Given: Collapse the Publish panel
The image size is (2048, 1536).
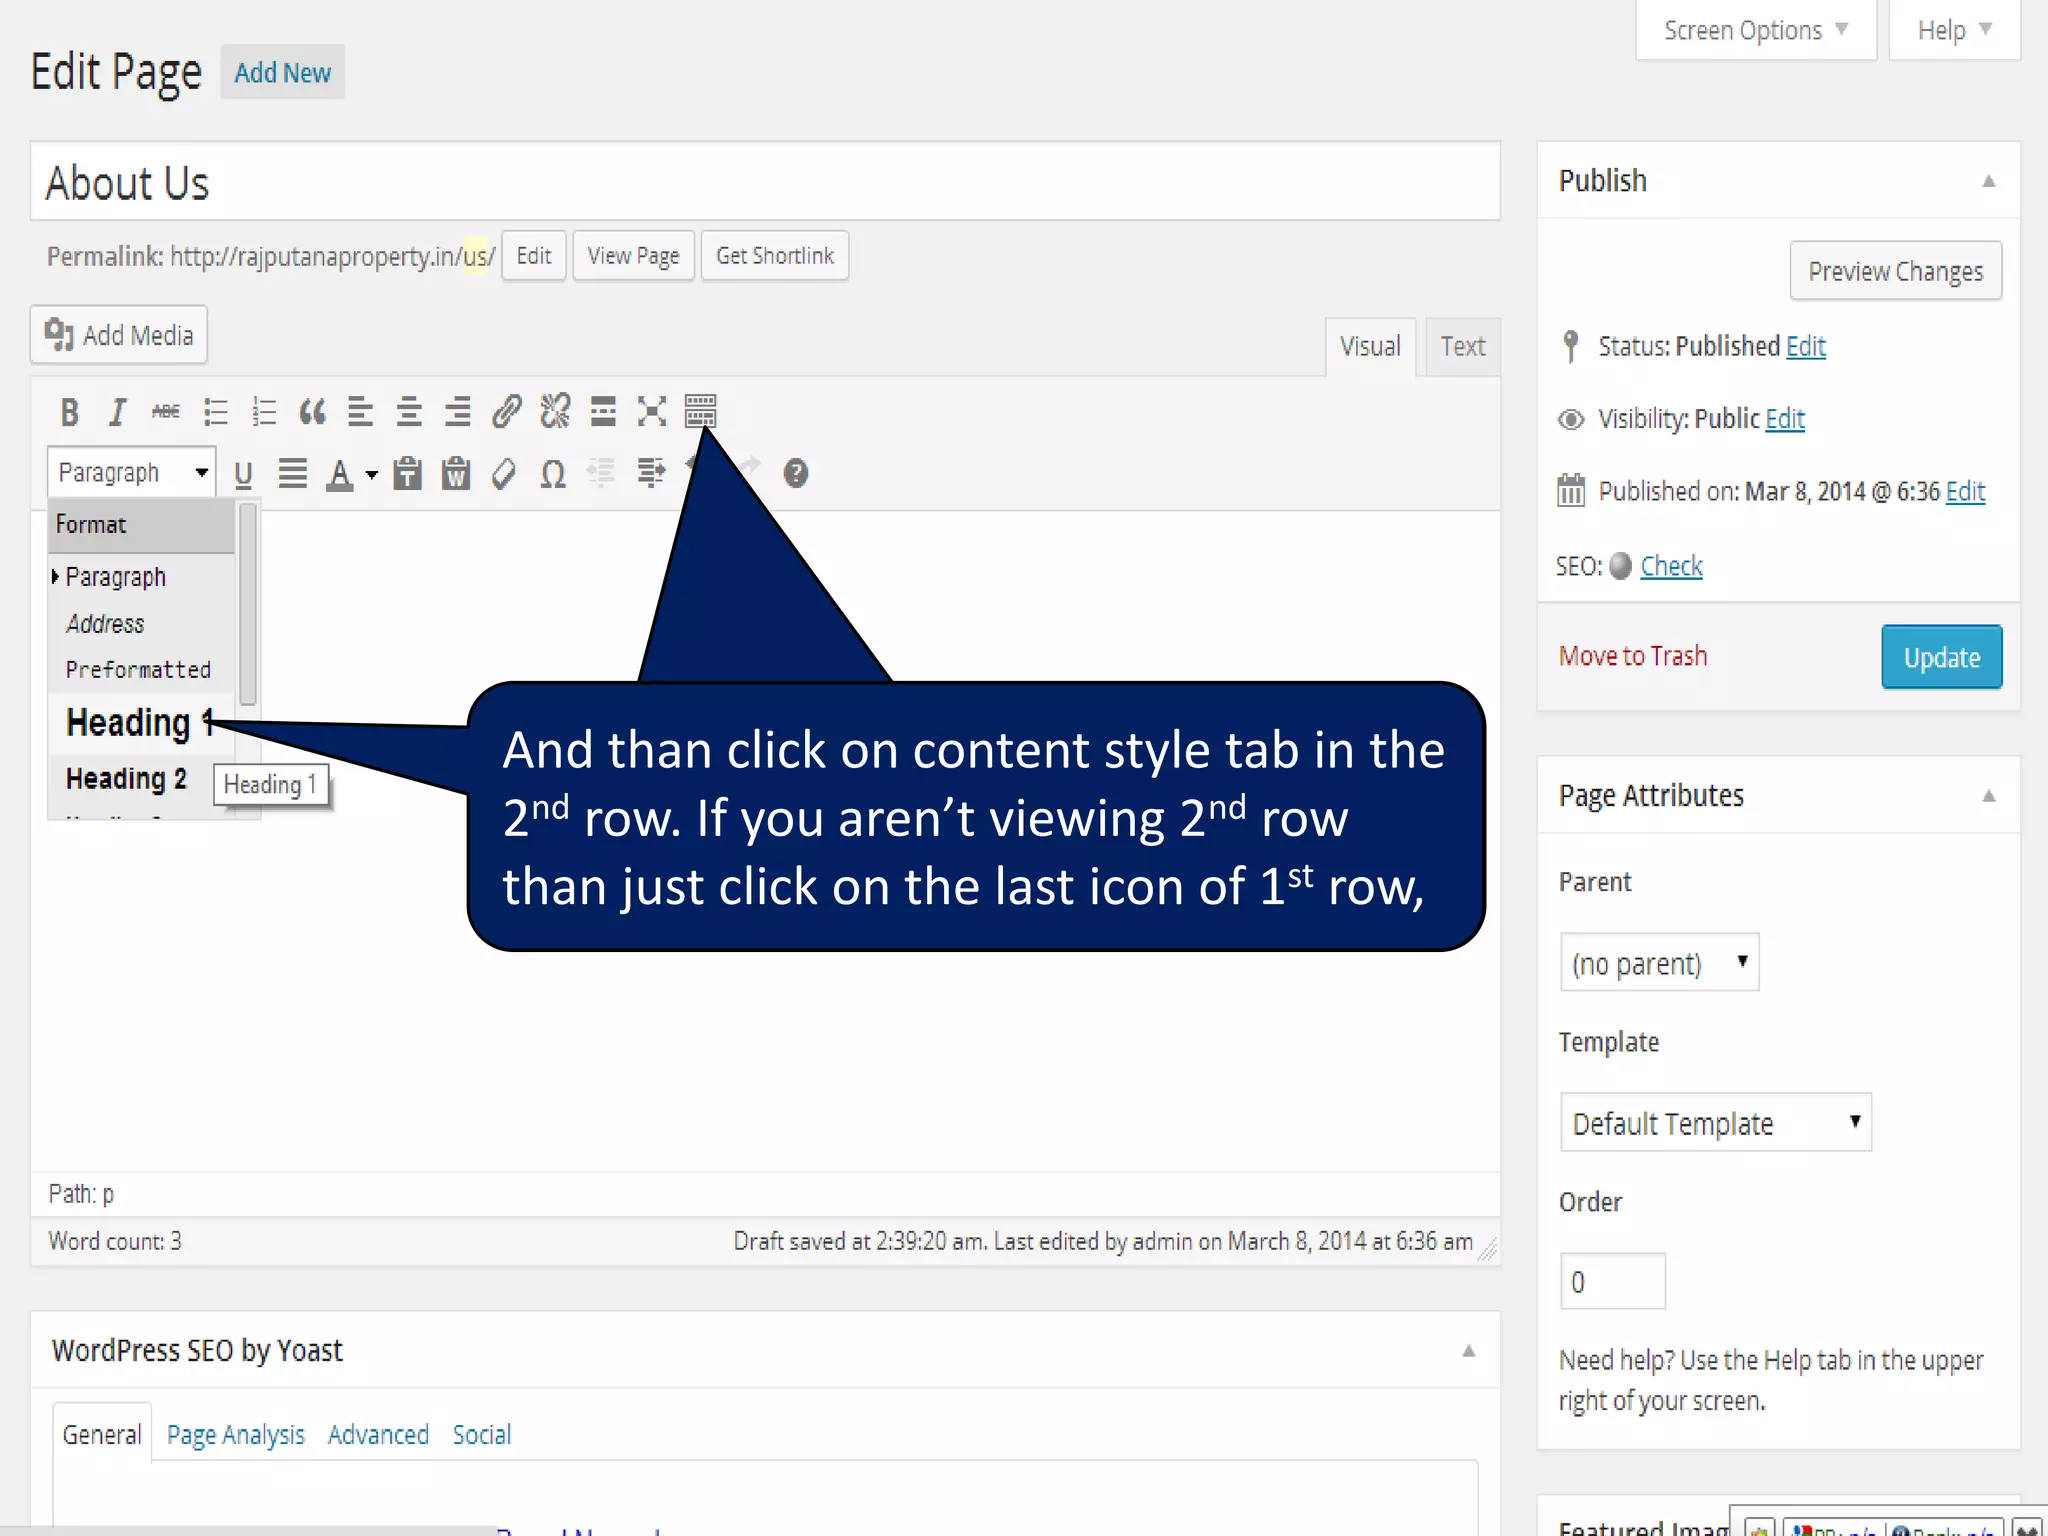Looking at the screenshot, I should click(x=1988, y=181).
